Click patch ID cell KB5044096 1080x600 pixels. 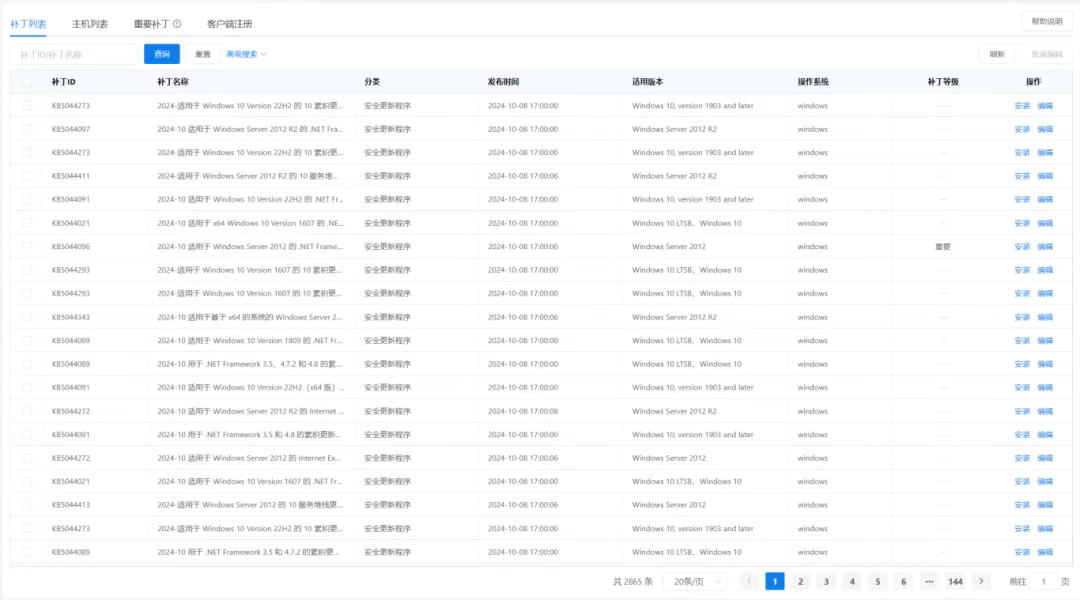[x=70, y=246]
